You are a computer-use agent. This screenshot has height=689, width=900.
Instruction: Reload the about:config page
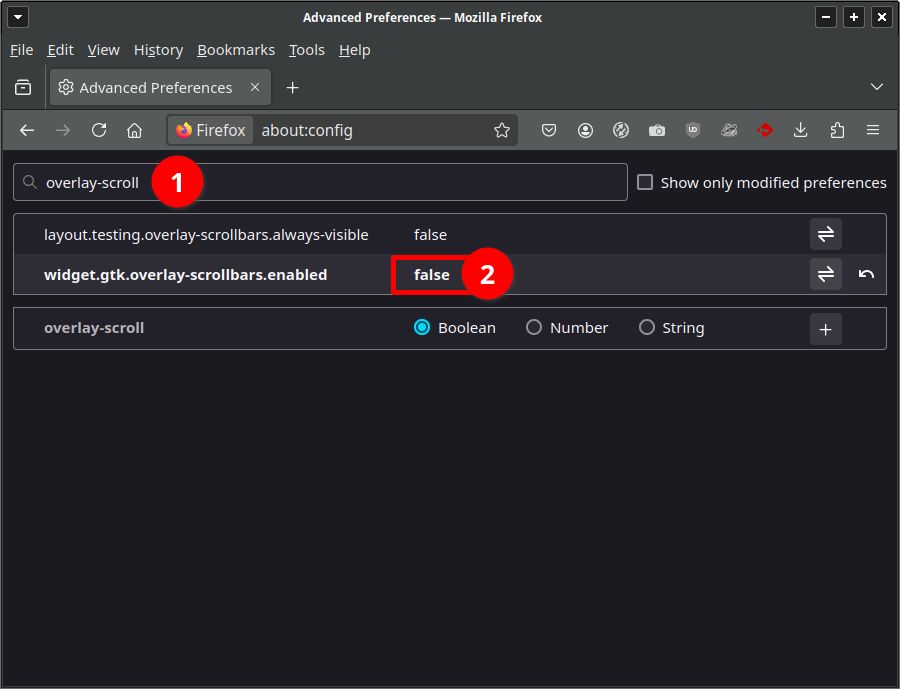tap(99, 130)
